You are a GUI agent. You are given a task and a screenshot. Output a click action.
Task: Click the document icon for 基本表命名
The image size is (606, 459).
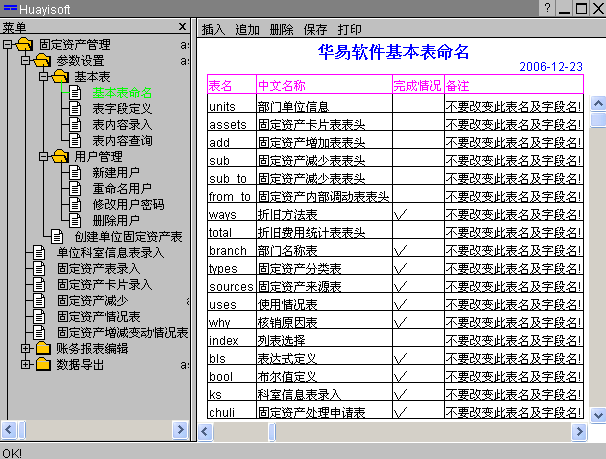click(75, 93)
